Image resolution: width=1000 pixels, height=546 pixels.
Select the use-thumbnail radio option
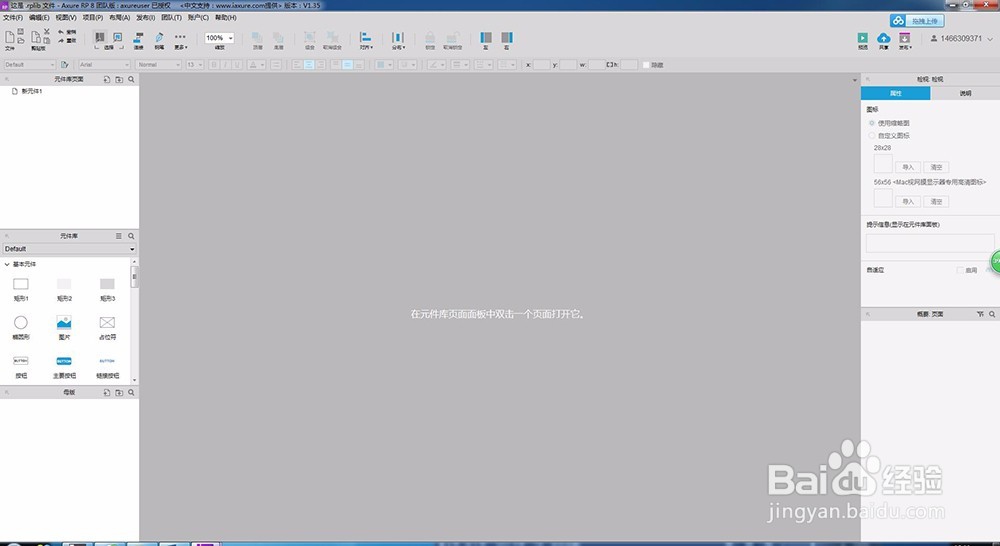coord(872,123)
